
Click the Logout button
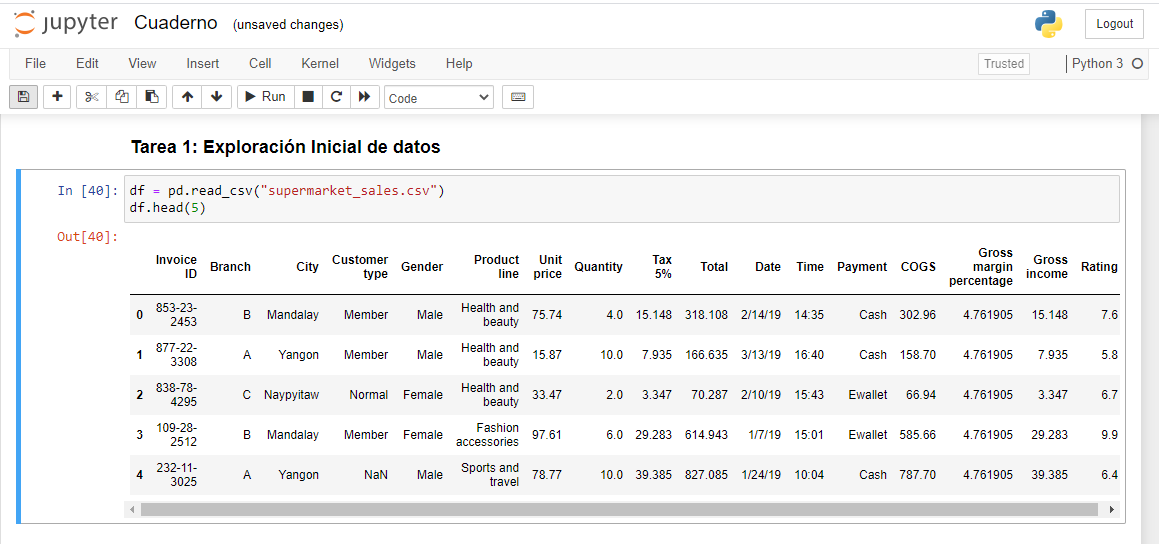[x=1114, y=24]
